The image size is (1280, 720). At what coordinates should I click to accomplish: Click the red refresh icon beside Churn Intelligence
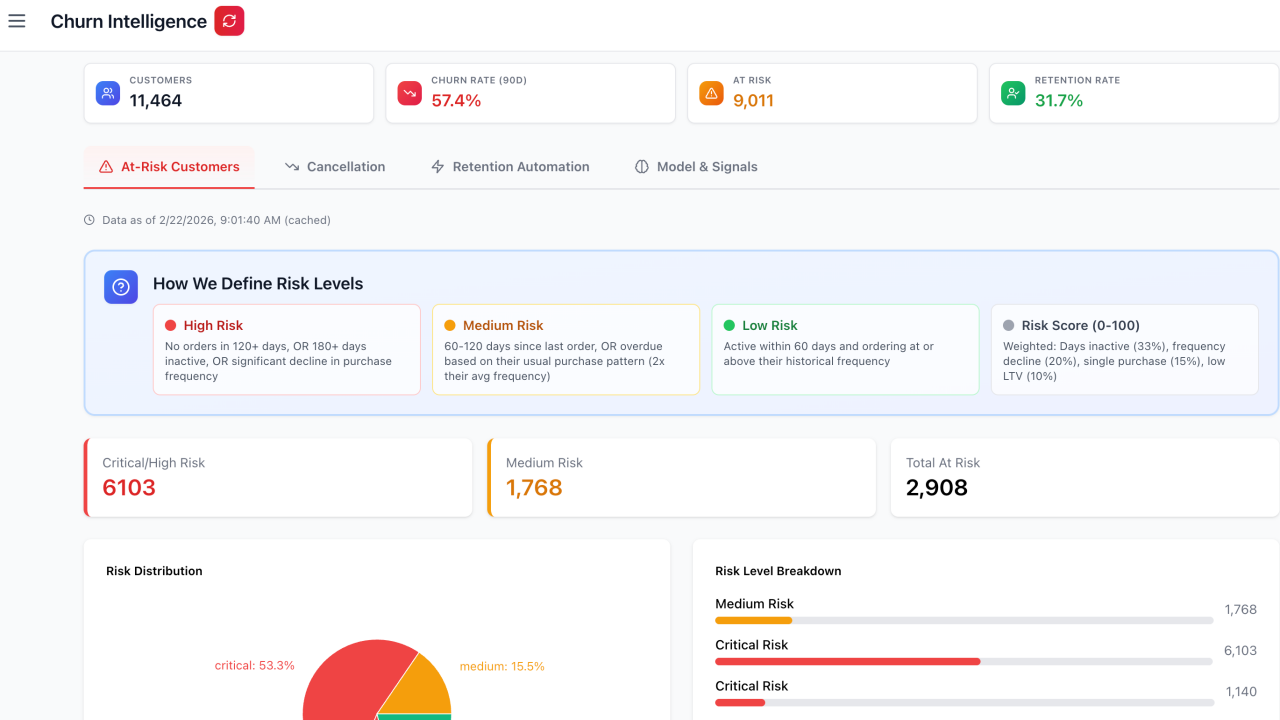click(230, 20)
